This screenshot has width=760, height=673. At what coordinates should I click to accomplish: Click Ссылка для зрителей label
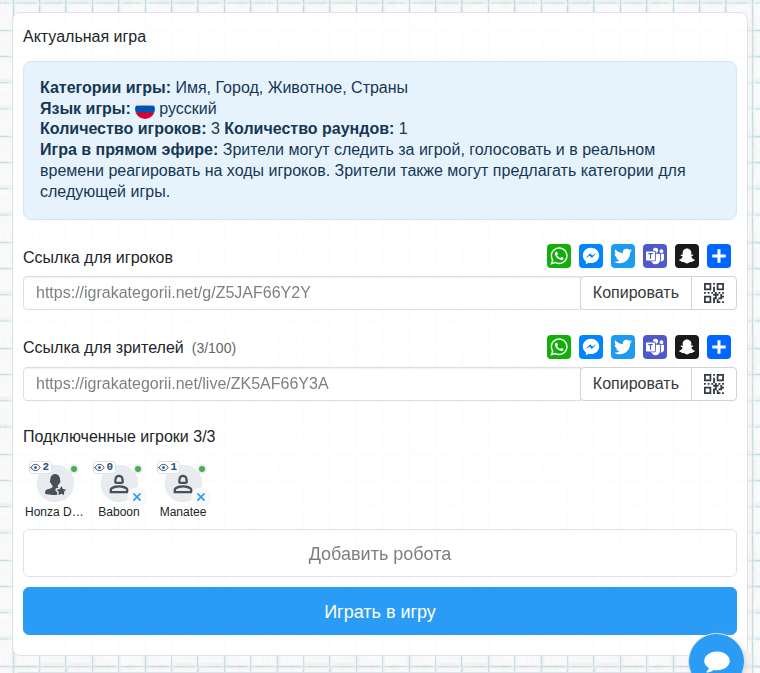click(103, 348)
